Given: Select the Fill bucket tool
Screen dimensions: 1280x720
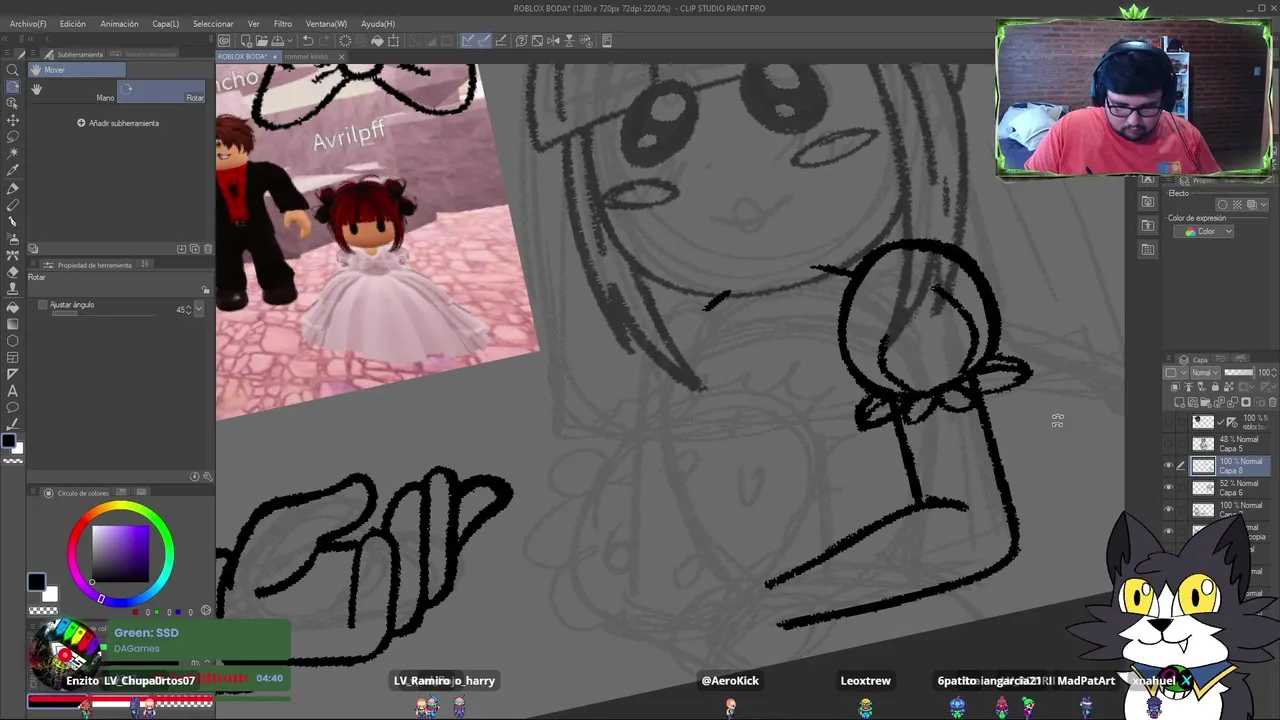Looking at the screenshot, I should (x=13, y=307).
